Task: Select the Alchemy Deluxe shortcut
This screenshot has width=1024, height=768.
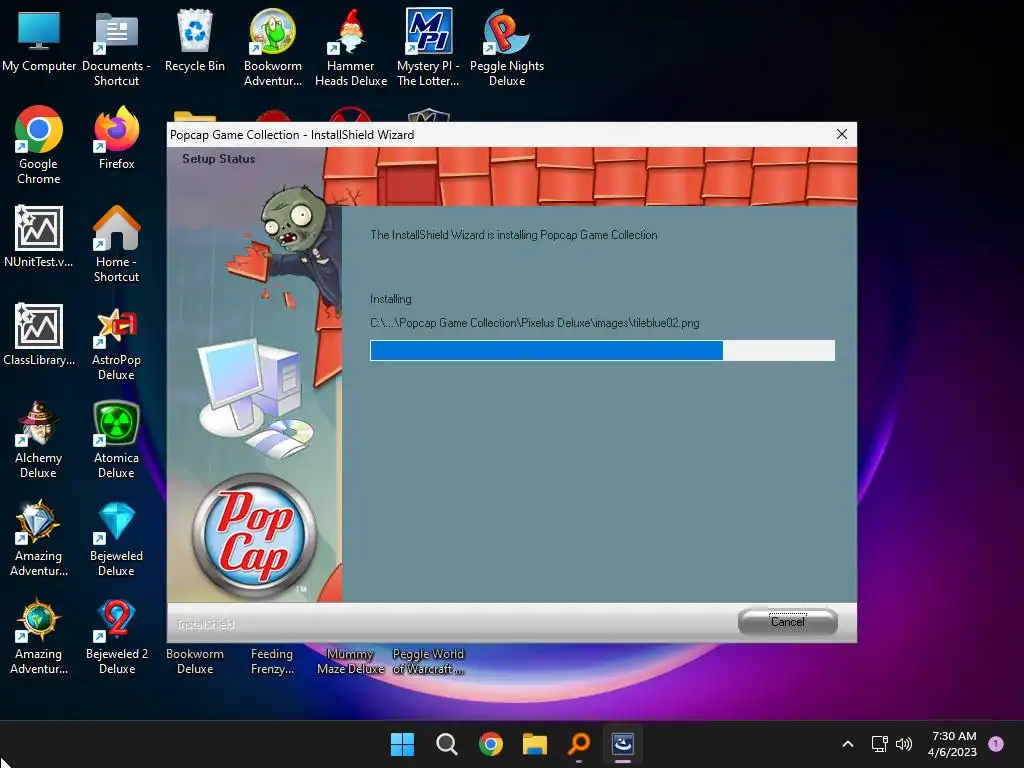Action: click(39, 440)
